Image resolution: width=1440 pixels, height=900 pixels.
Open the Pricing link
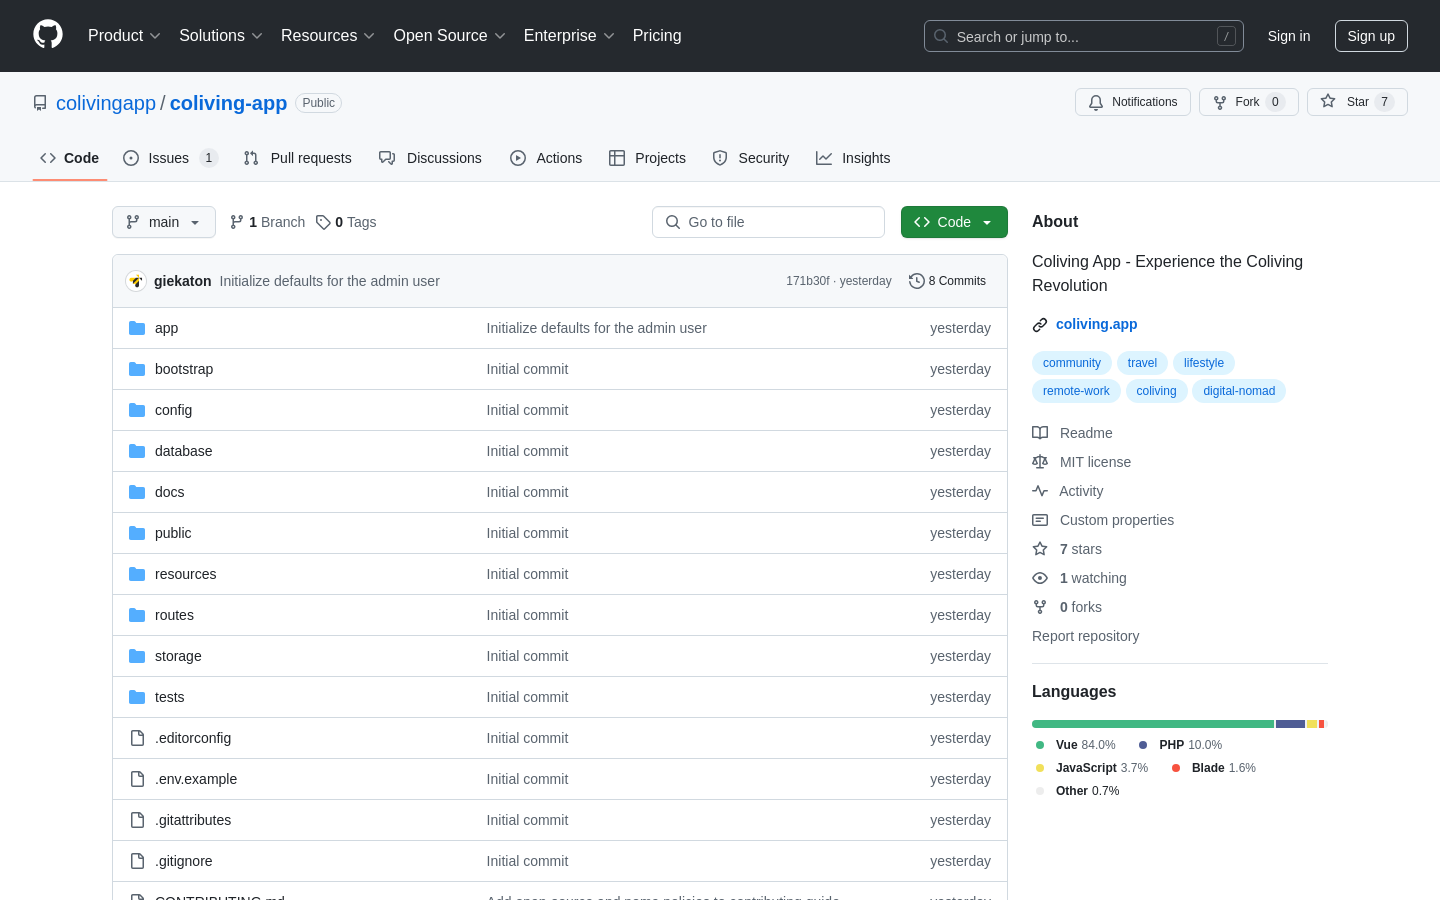(x=657, y=35)
